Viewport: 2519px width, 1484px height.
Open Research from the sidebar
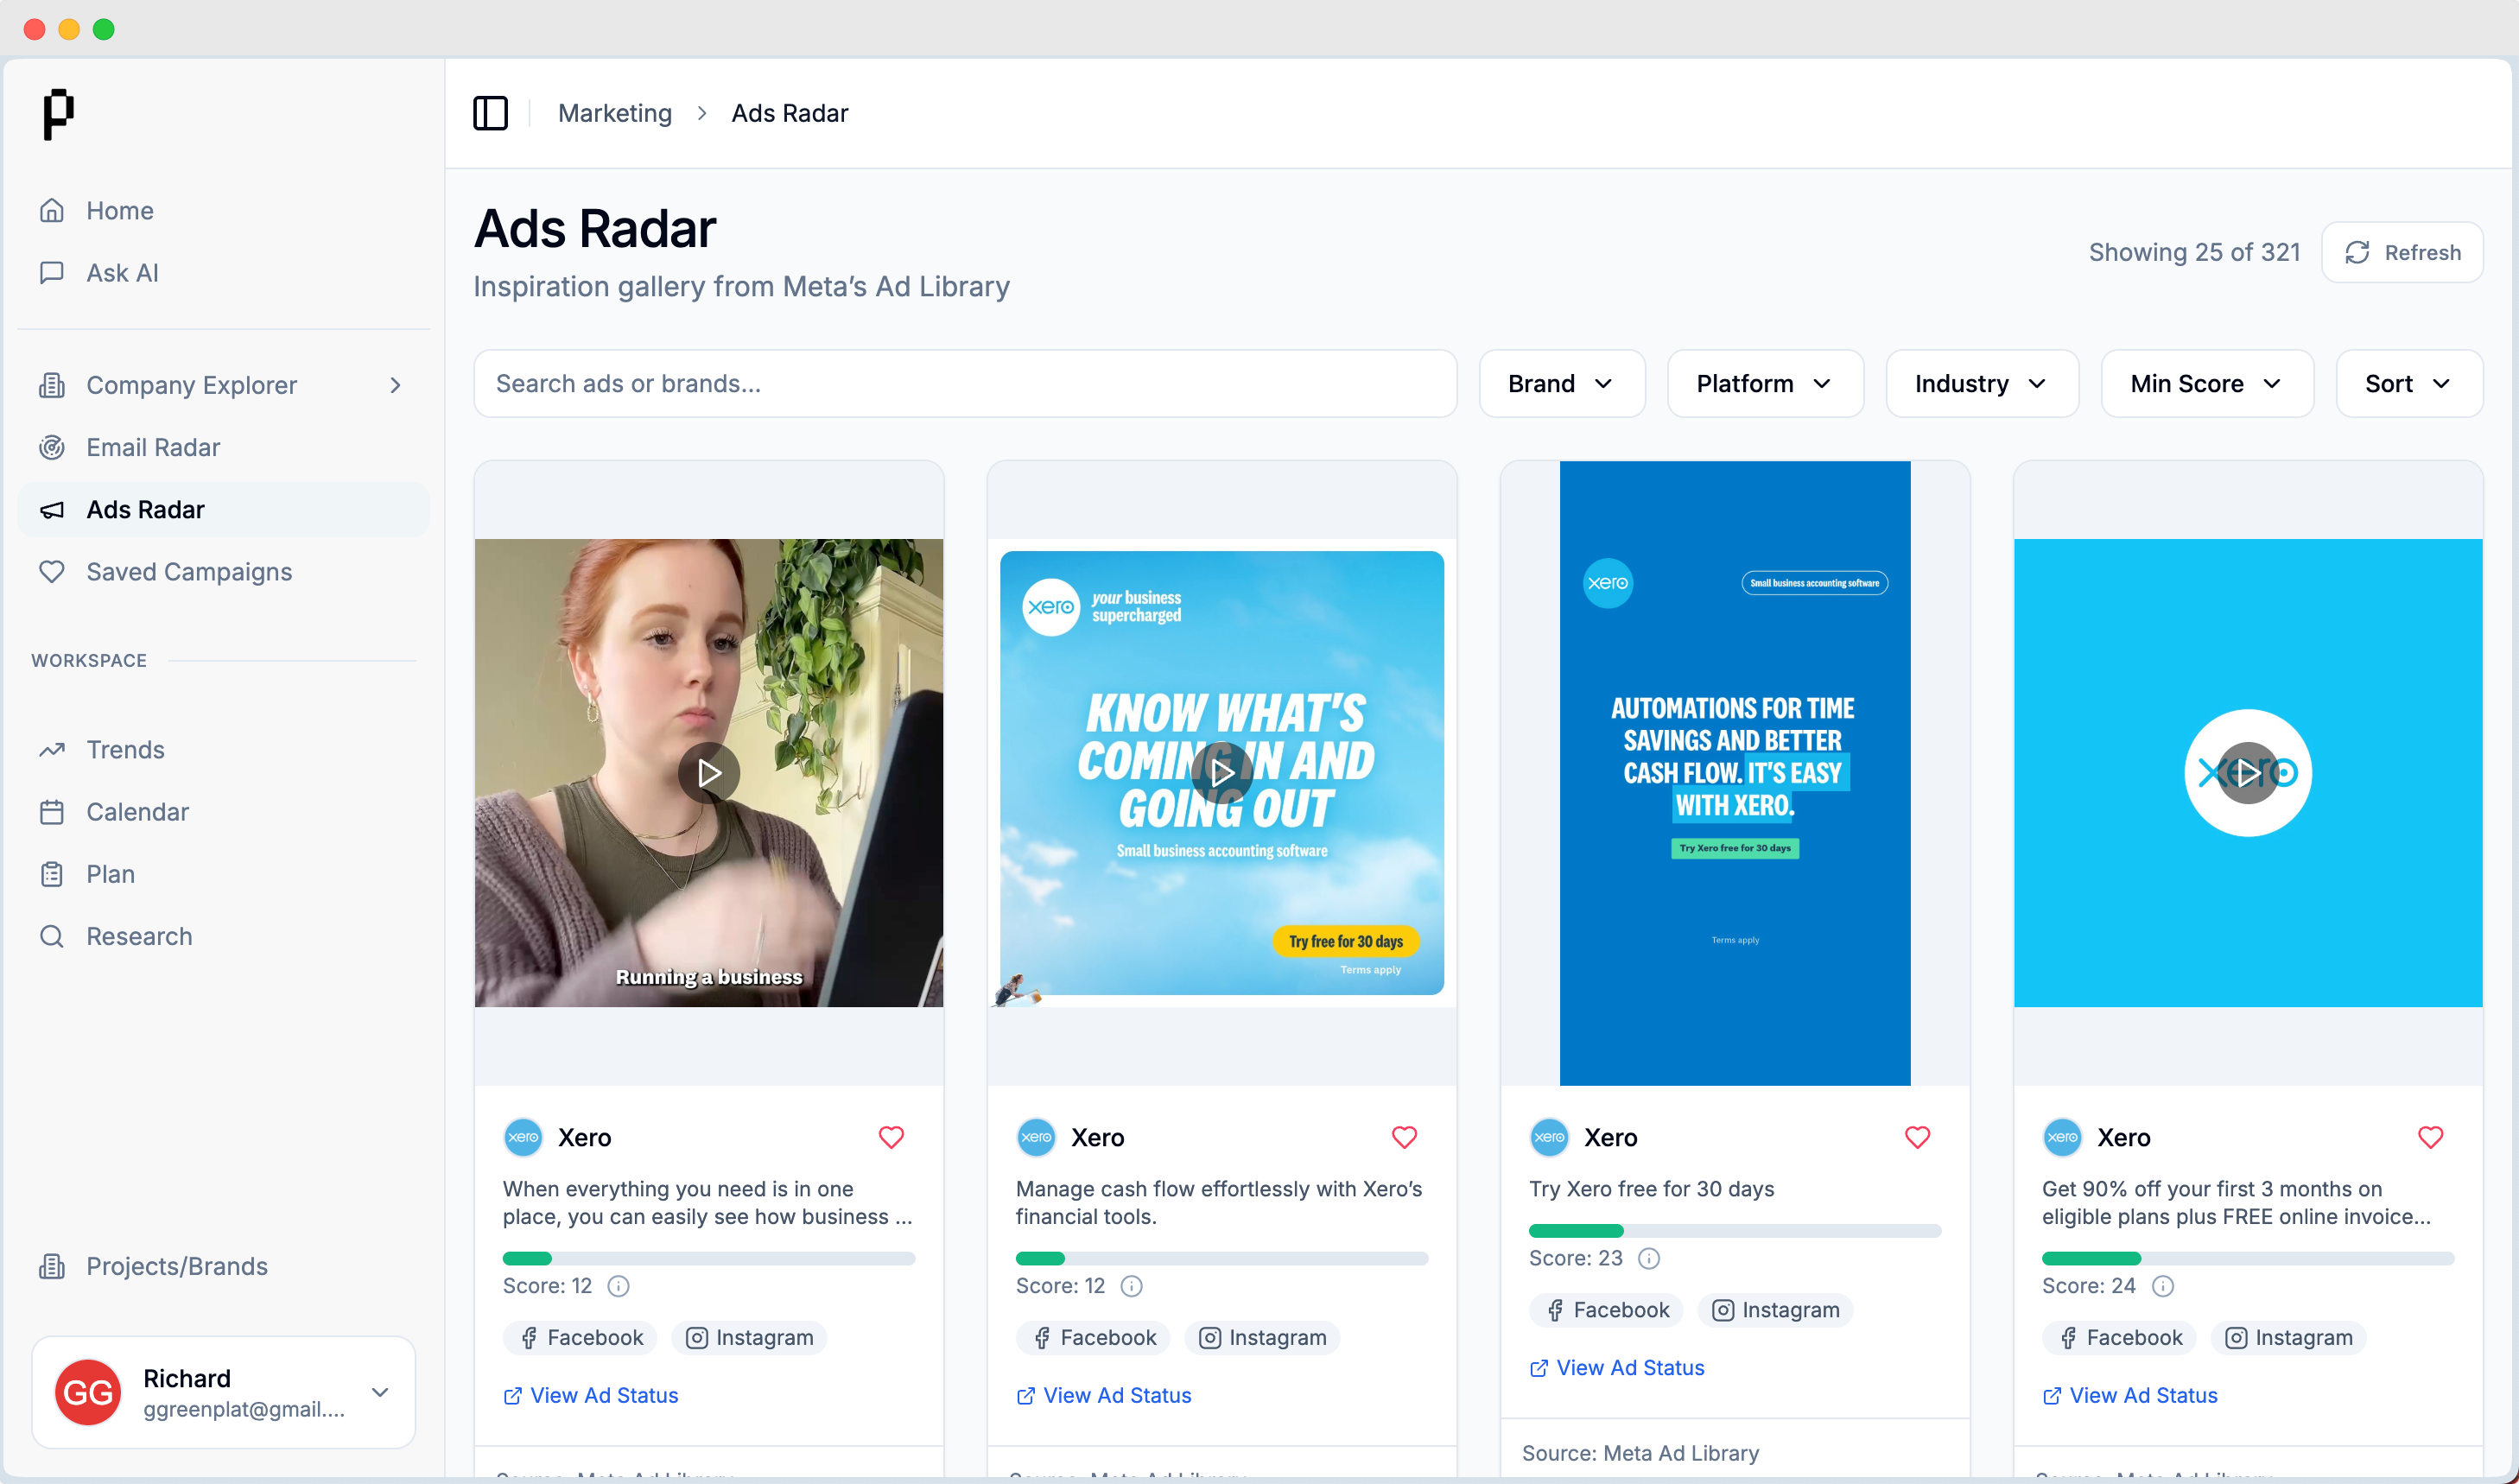[x=138, y=936]
